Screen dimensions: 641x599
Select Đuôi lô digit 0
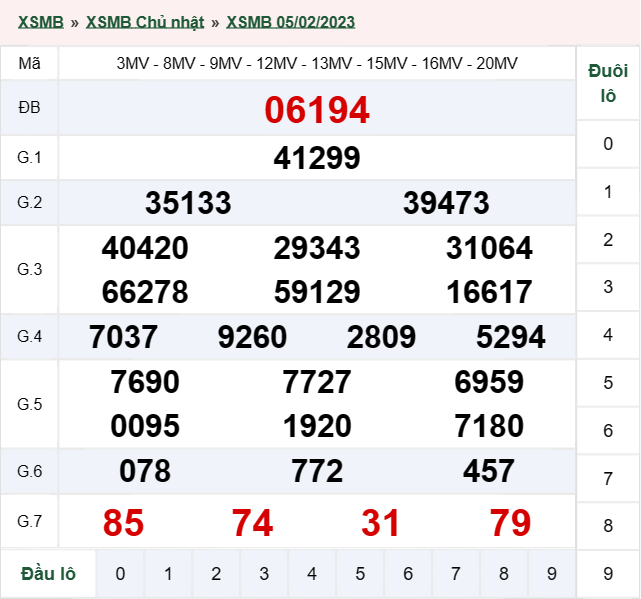(x=608, y=144)
